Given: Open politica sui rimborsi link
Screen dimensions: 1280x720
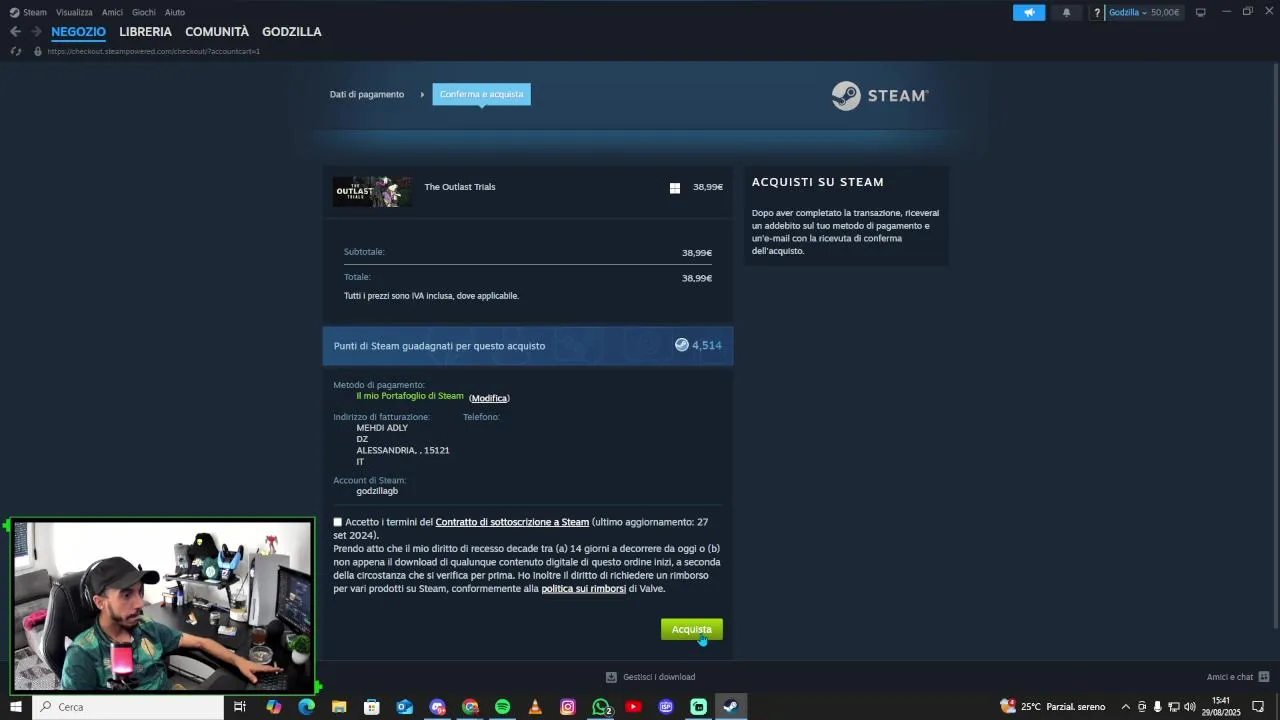Looking at the screenshot, I should pyautogui.click(x=584, y=589).
